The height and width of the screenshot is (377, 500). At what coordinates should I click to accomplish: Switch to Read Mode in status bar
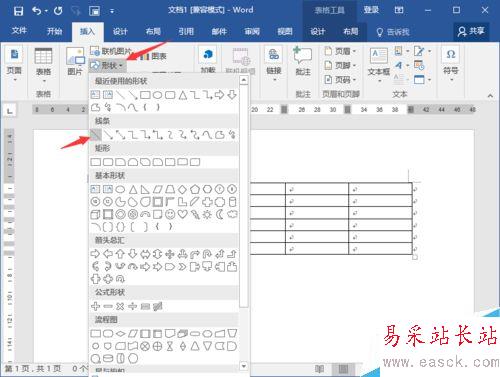tap(319, 369)
